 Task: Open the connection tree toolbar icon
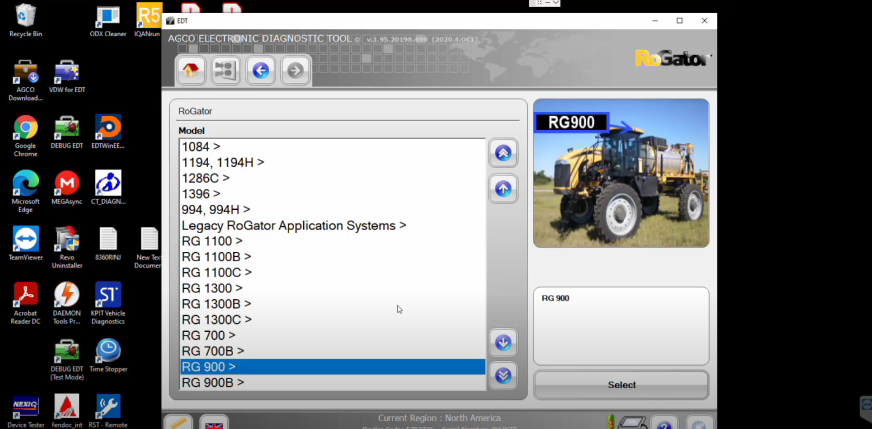(x=226, y=70)
